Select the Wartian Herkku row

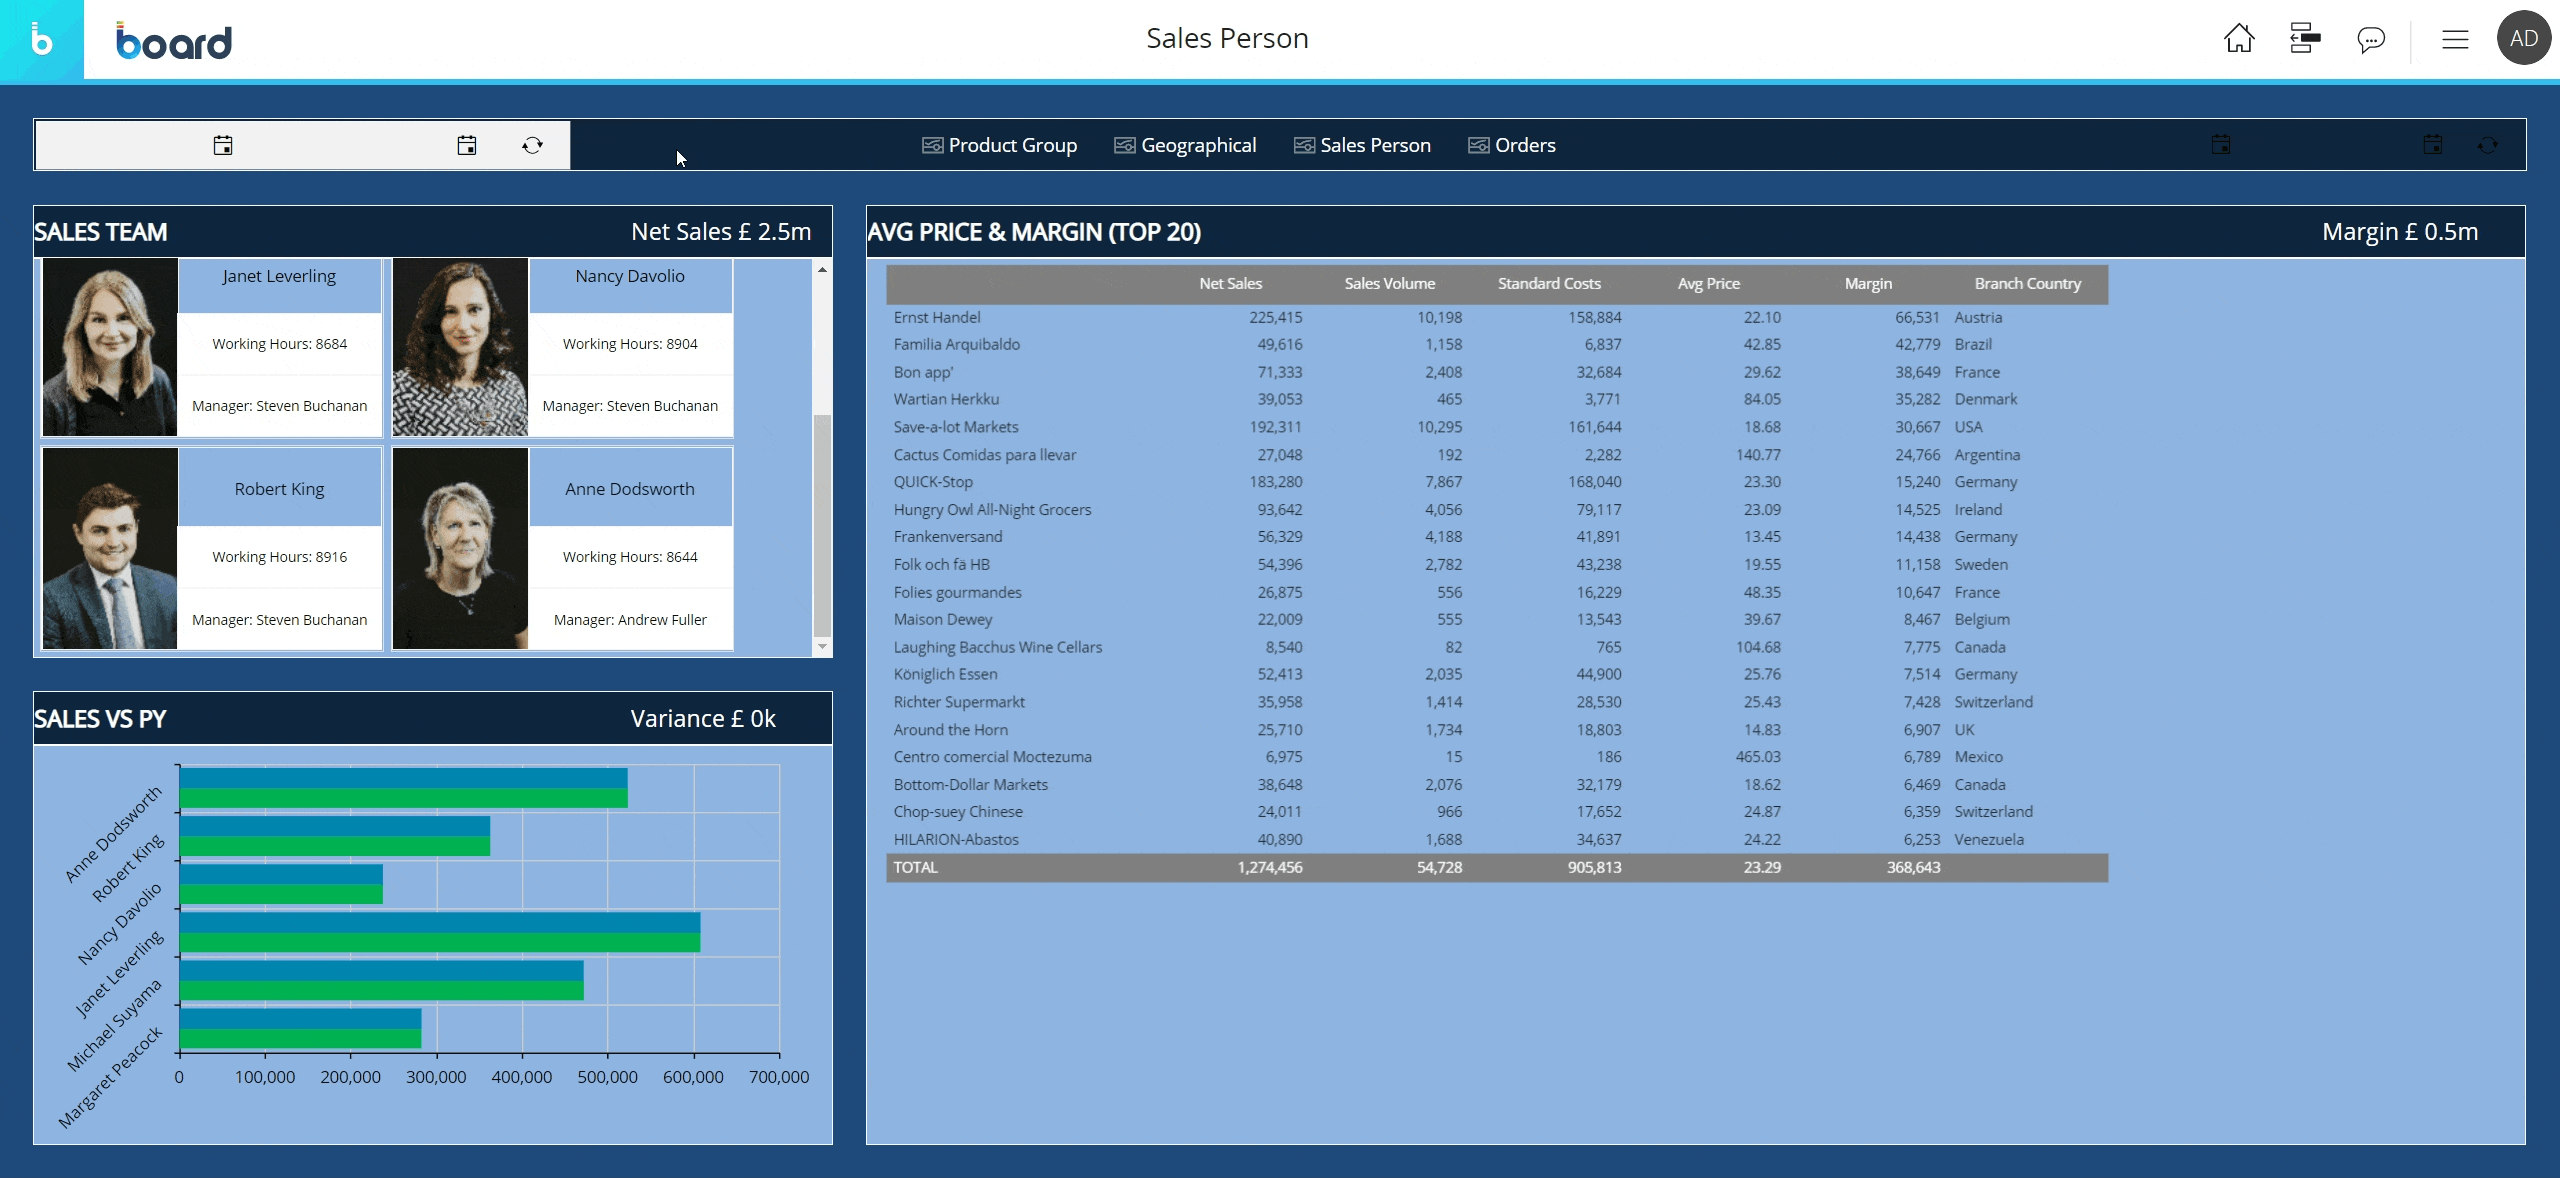click(1497, 399)
